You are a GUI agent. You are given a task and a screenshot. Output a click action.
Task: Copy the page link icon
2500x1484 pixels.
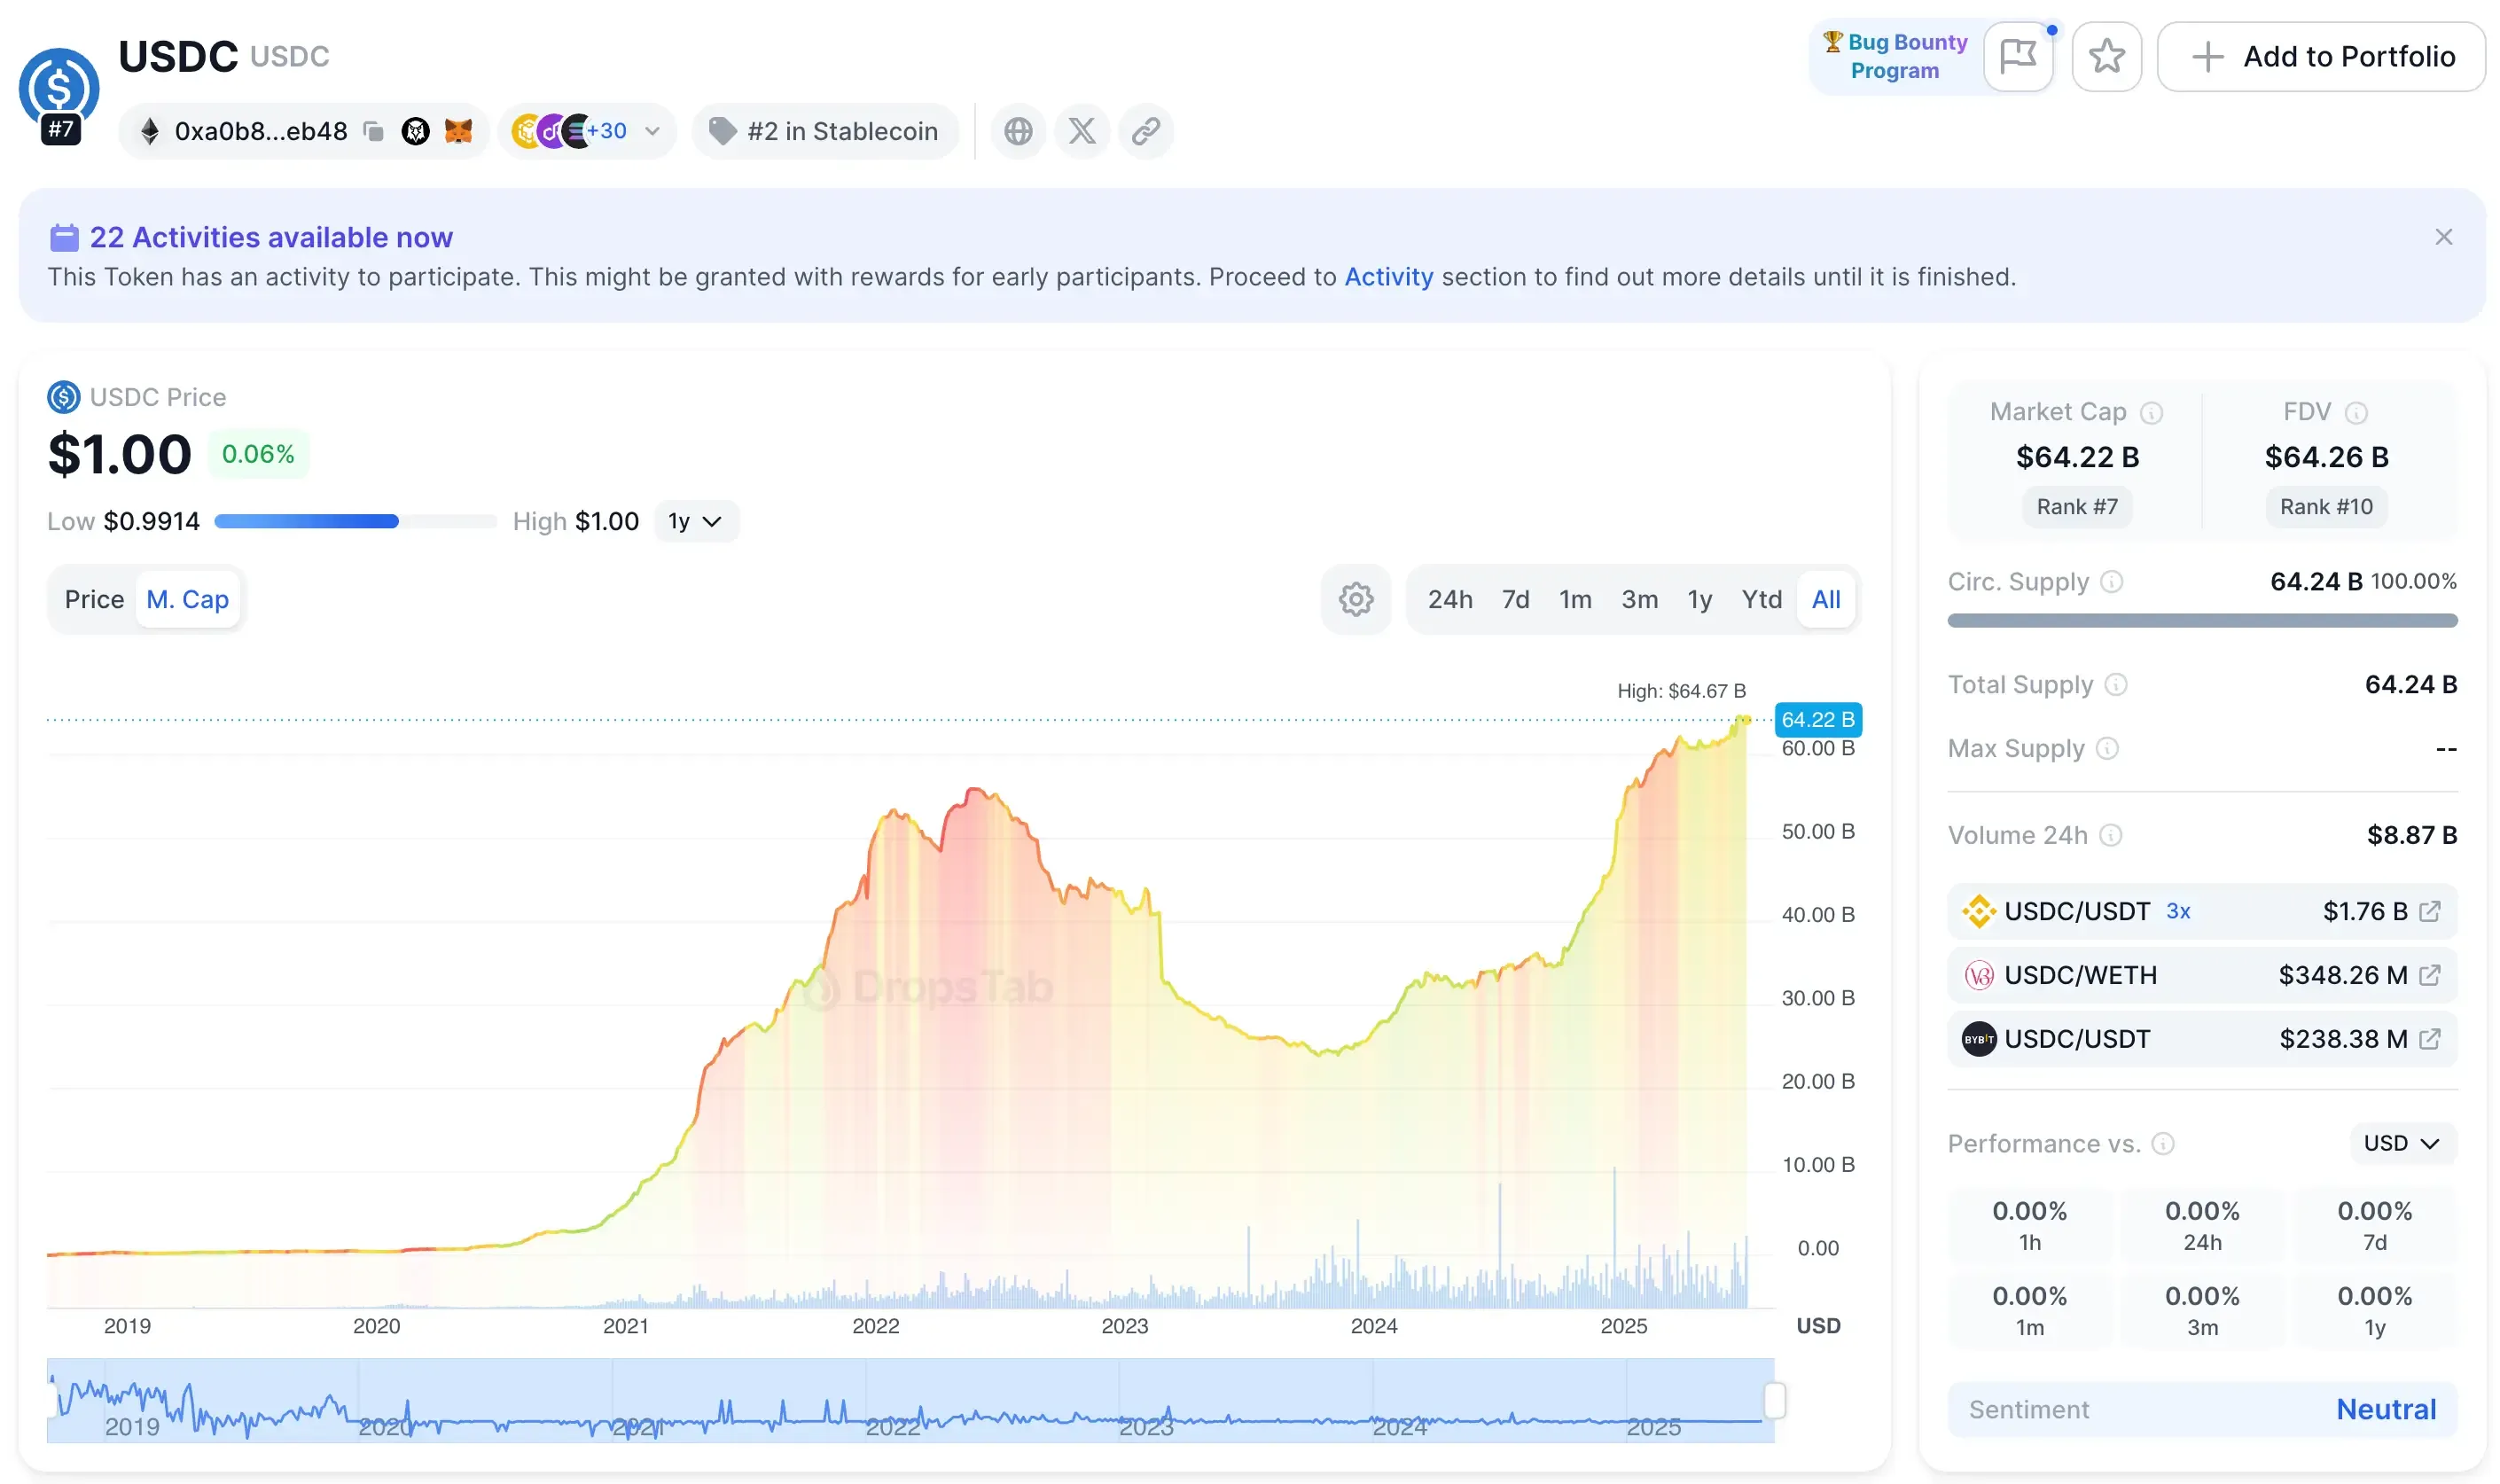tap(1145, 131)
